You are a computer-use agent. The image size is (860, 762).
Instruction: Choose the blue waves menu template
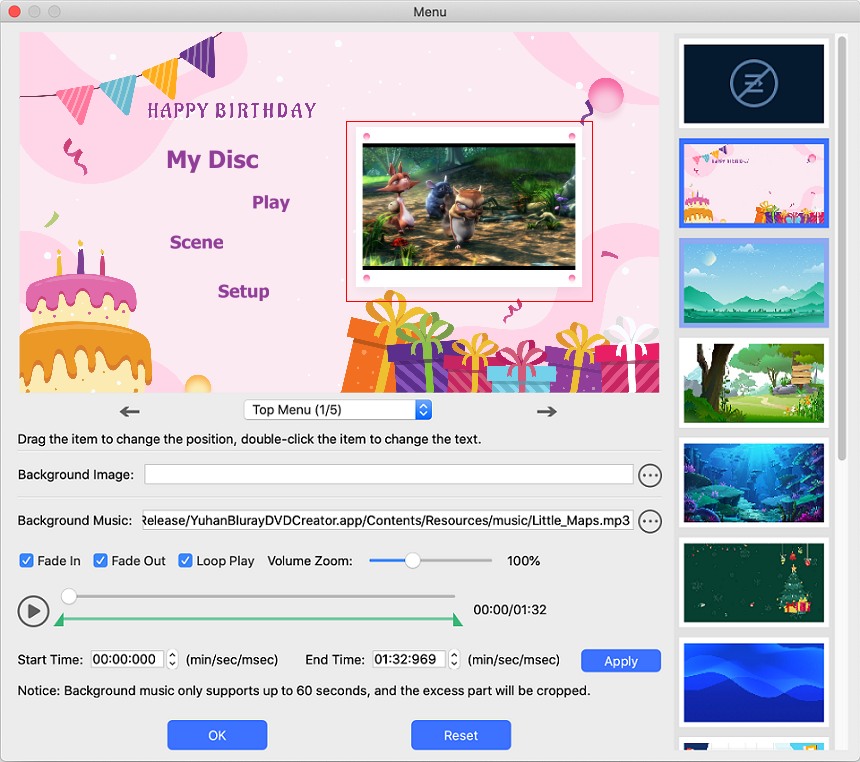[x=754, y=682]
